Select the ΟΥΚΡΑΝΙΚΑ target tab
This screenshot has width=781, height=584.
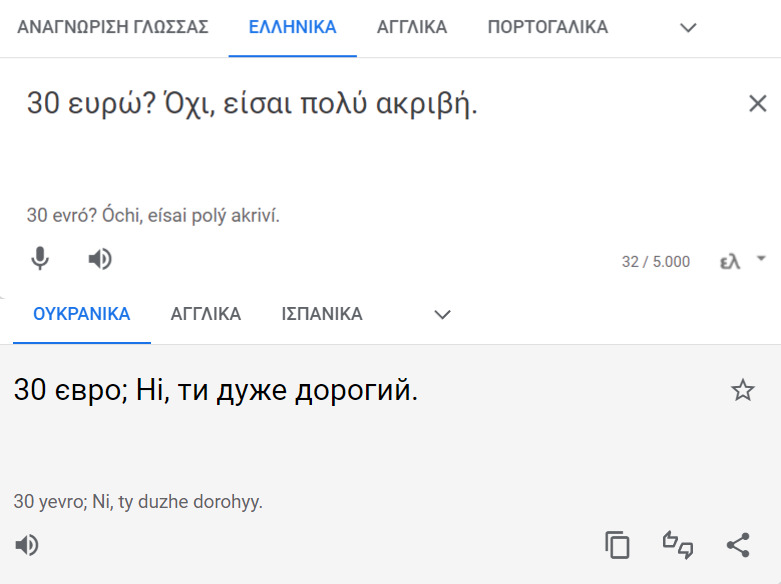tap(82, 314)
